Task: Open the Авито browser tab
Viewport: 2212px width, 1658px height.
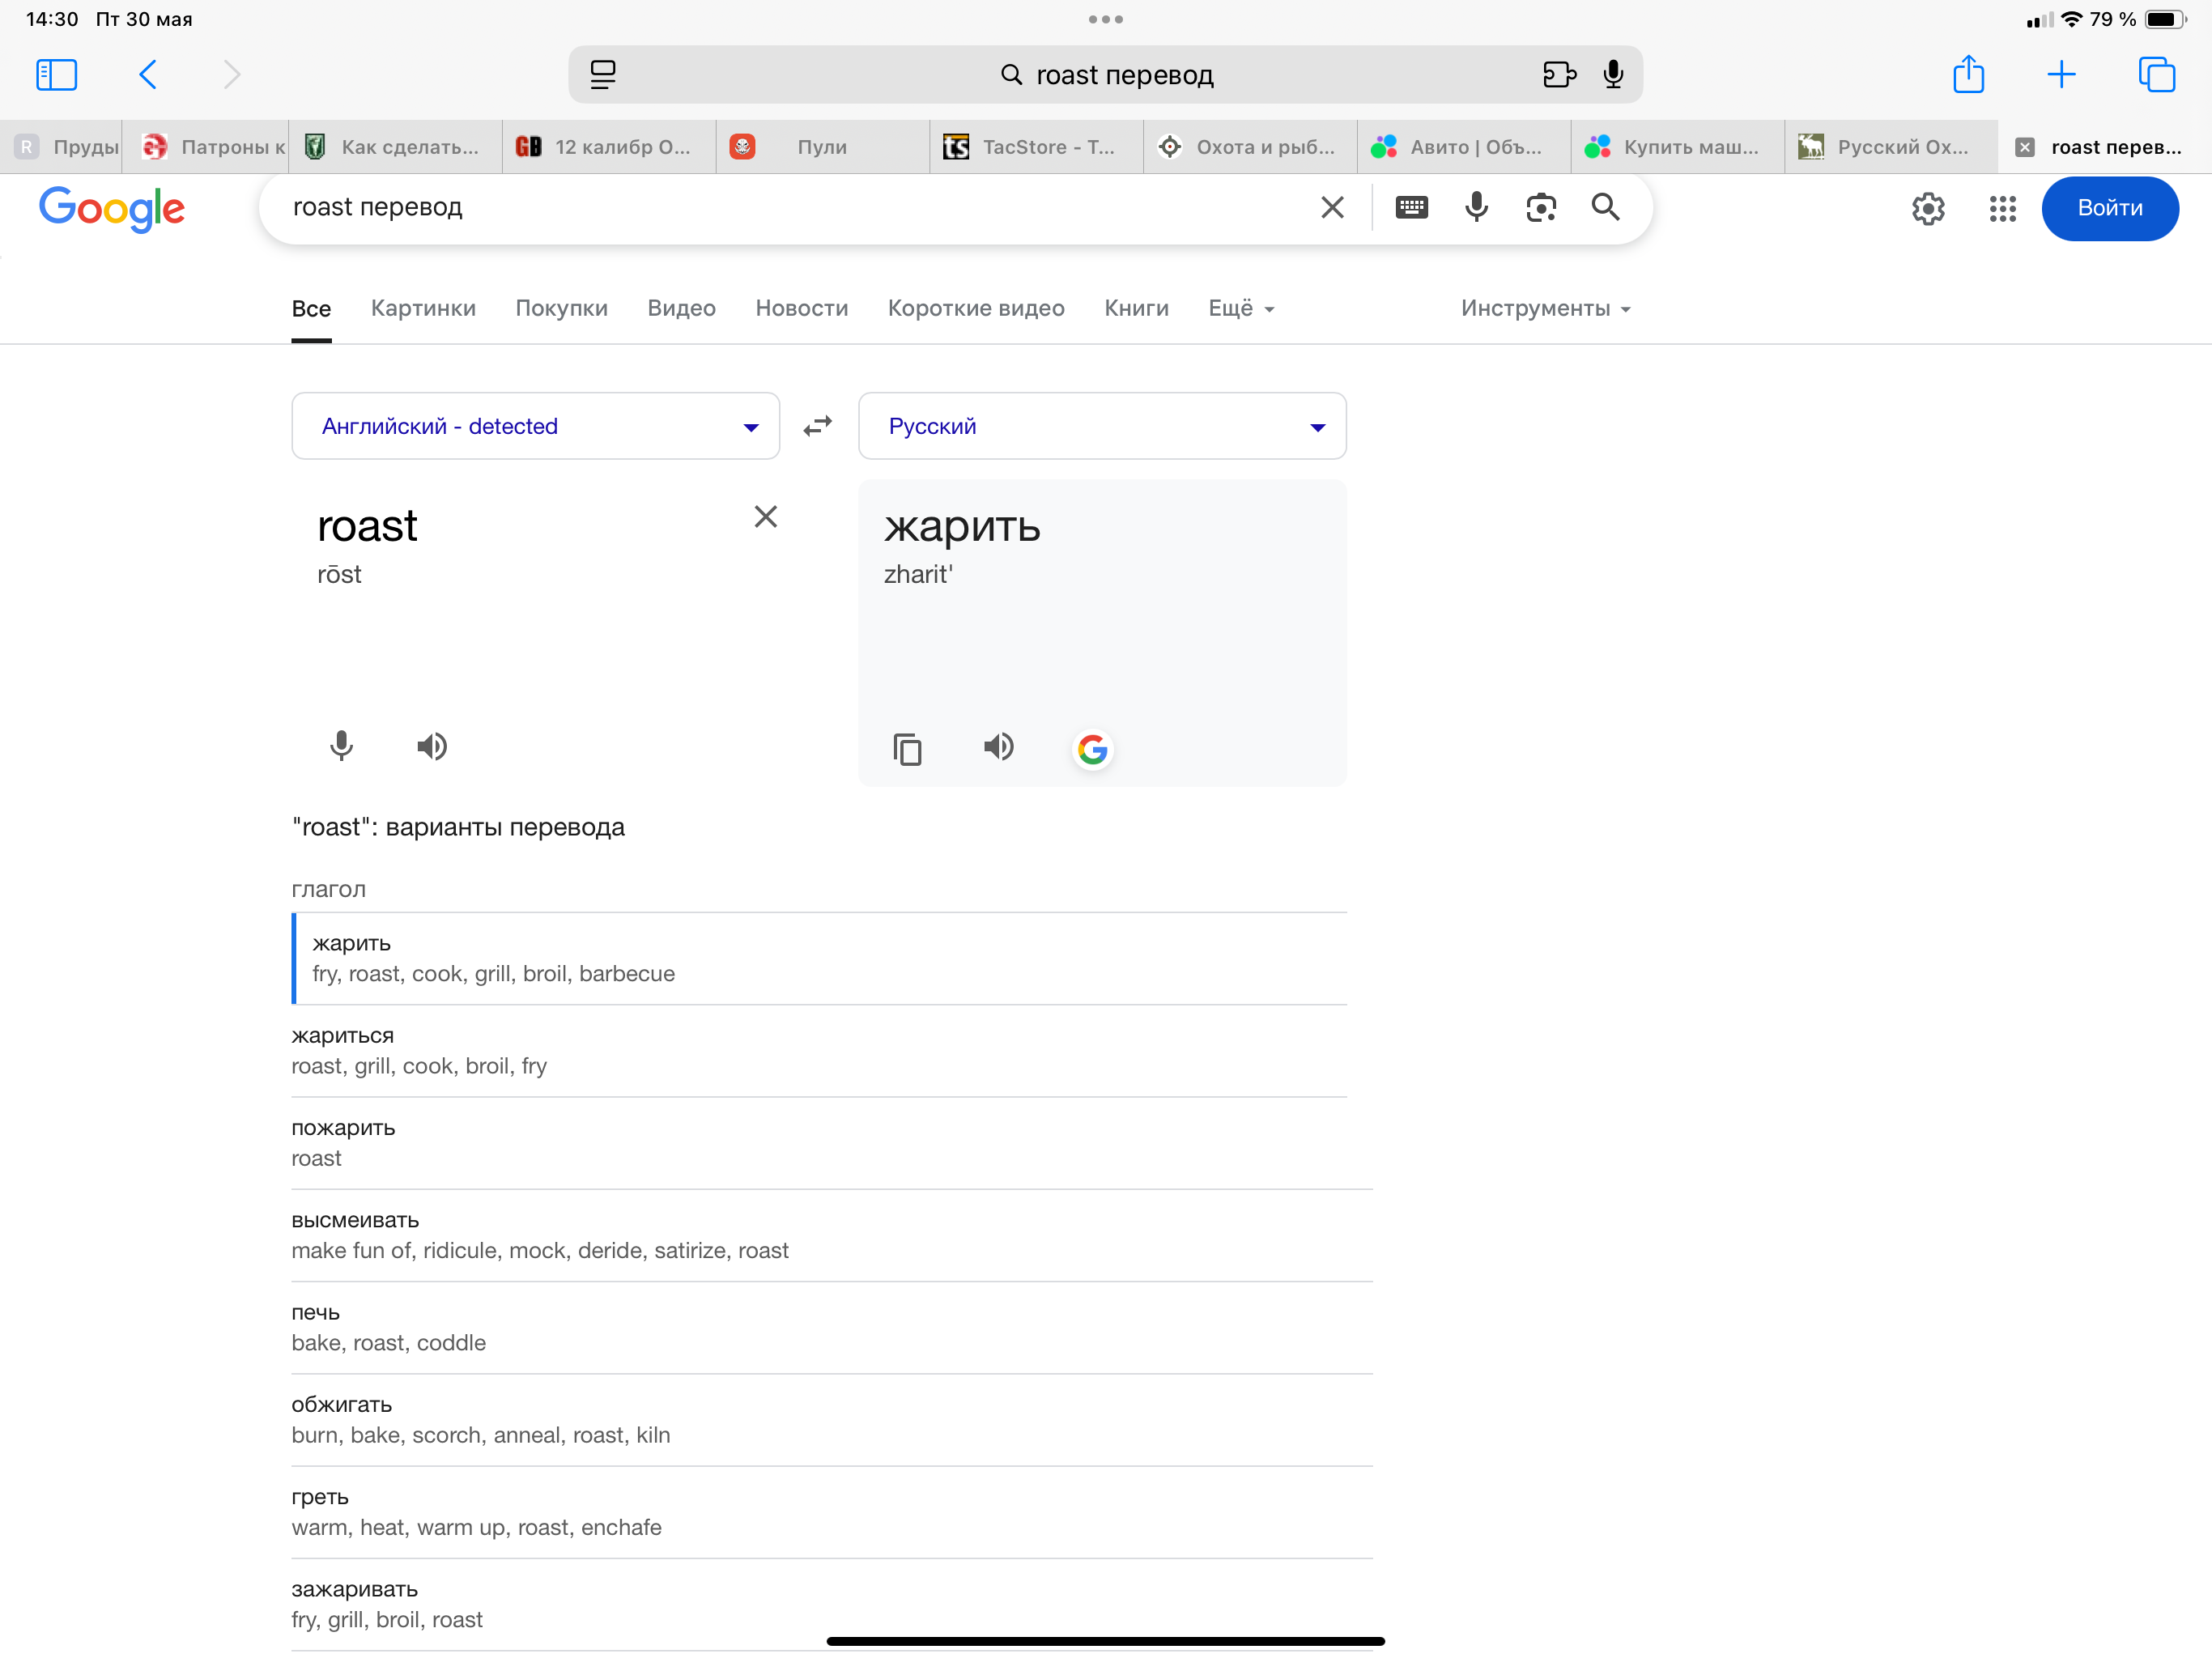Action: pos(1463,147)
